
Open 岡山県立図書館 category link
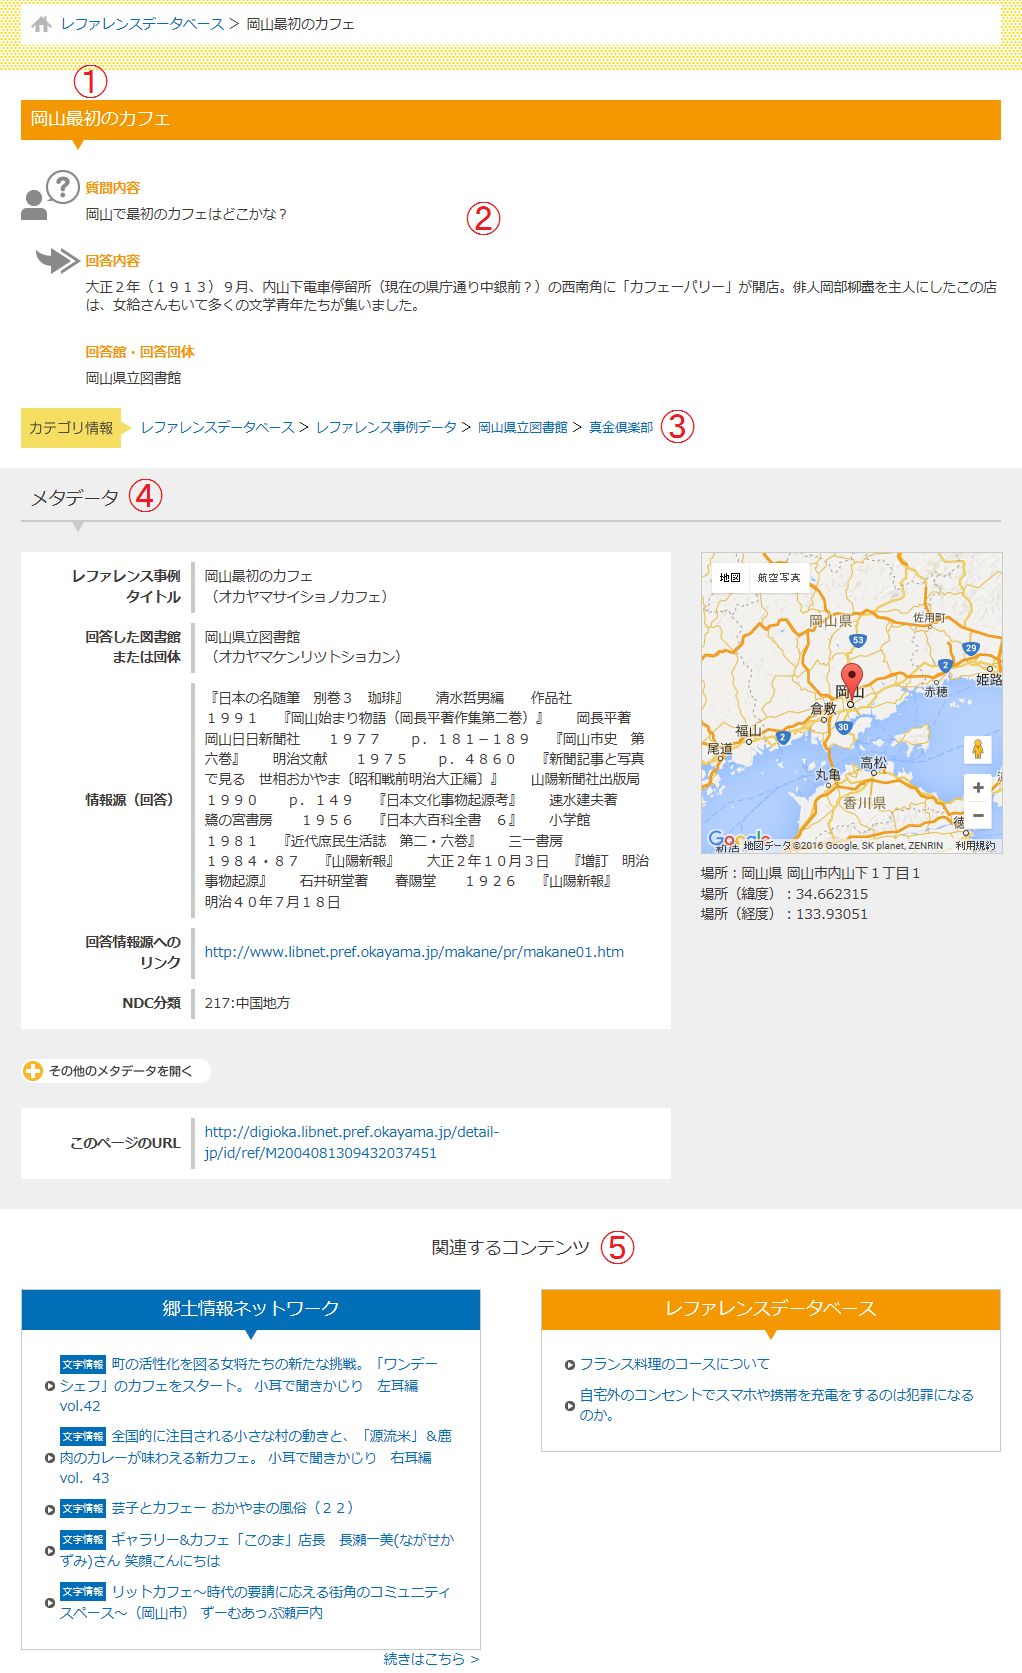(522, 428)
